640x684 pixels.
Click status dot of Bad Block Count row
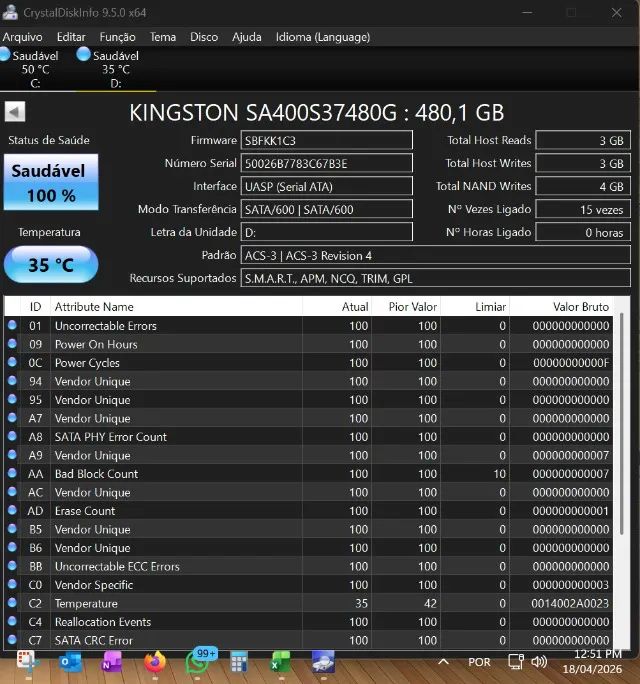(12, 473)
